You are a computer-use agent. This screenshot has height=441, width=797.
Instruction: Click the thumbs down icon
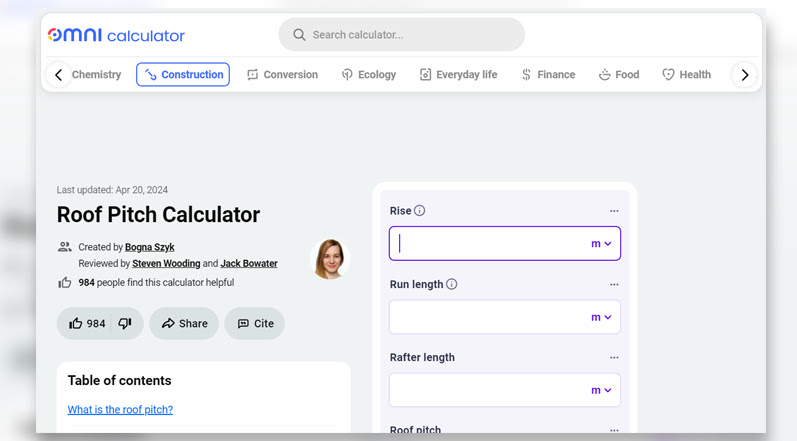[x=125, y=323]
